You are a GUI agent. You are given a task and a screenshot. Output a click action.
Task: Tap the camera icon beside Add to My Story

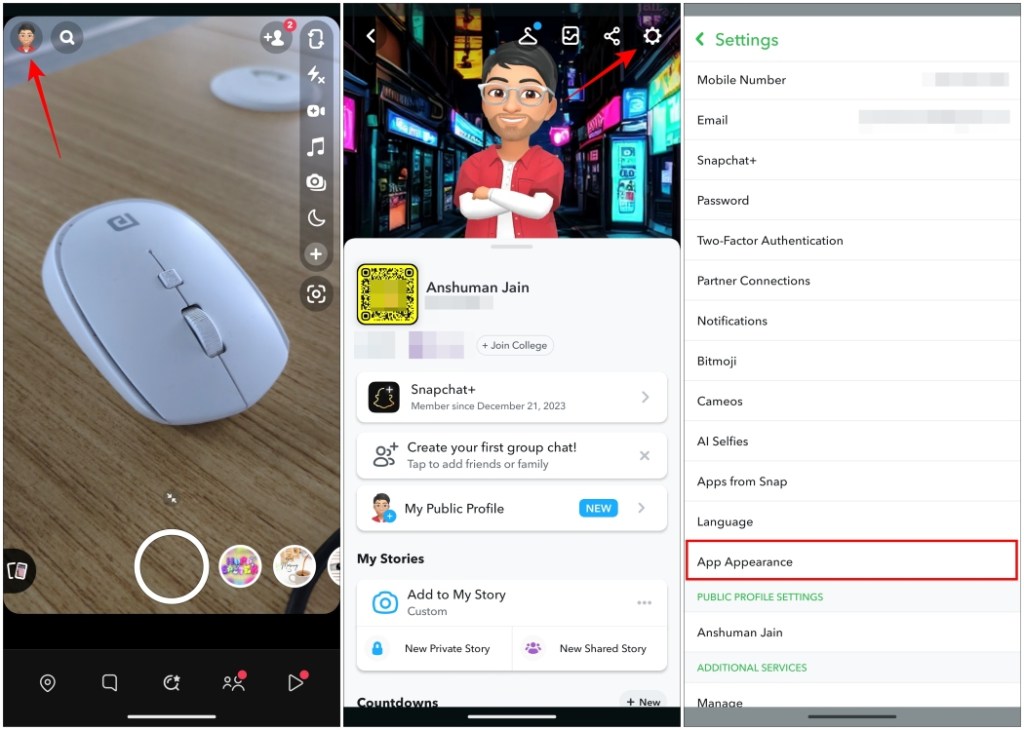tap(385, 603)
